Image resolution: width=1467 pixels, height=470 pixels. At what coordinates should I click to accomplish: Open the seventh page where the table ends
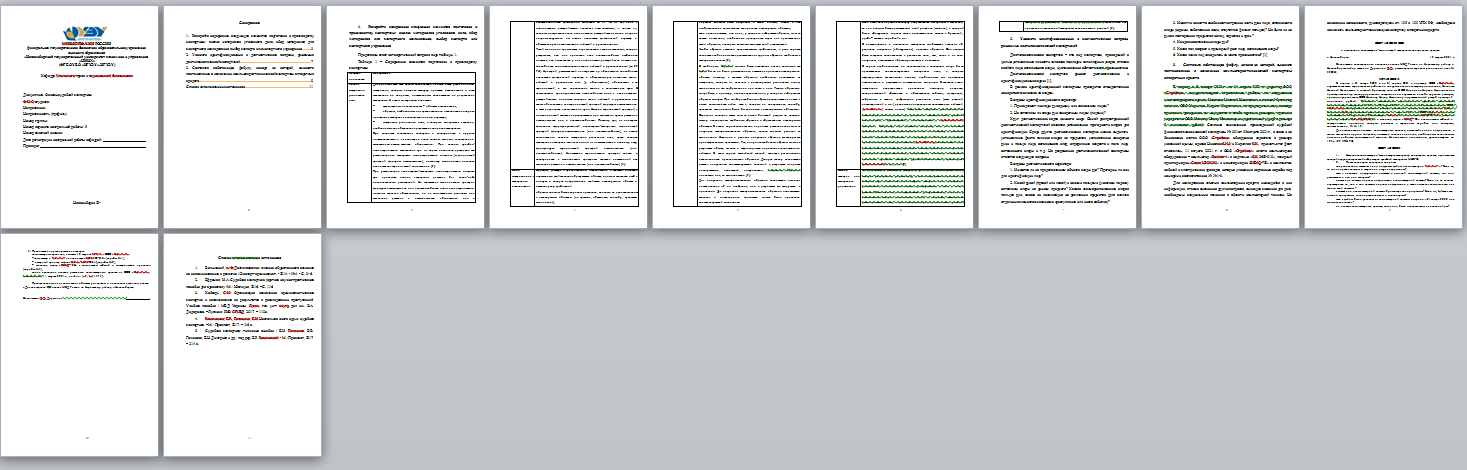tap(1059, 118)
